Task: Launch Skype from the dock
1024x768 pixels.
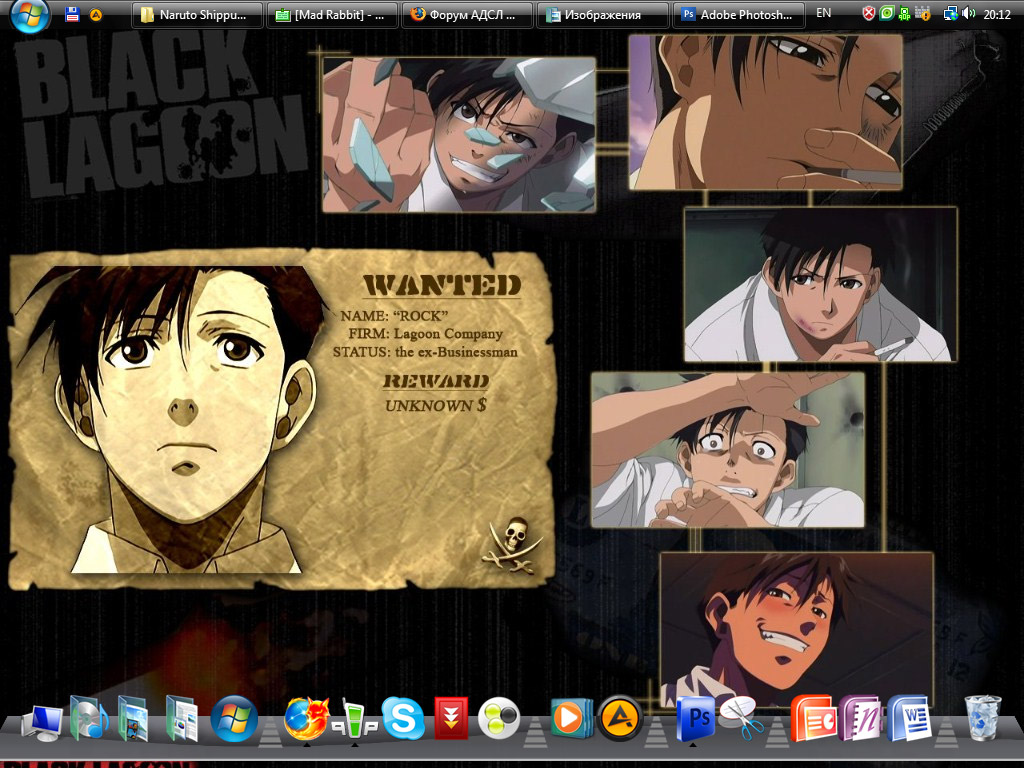Action: click(403, 718)
